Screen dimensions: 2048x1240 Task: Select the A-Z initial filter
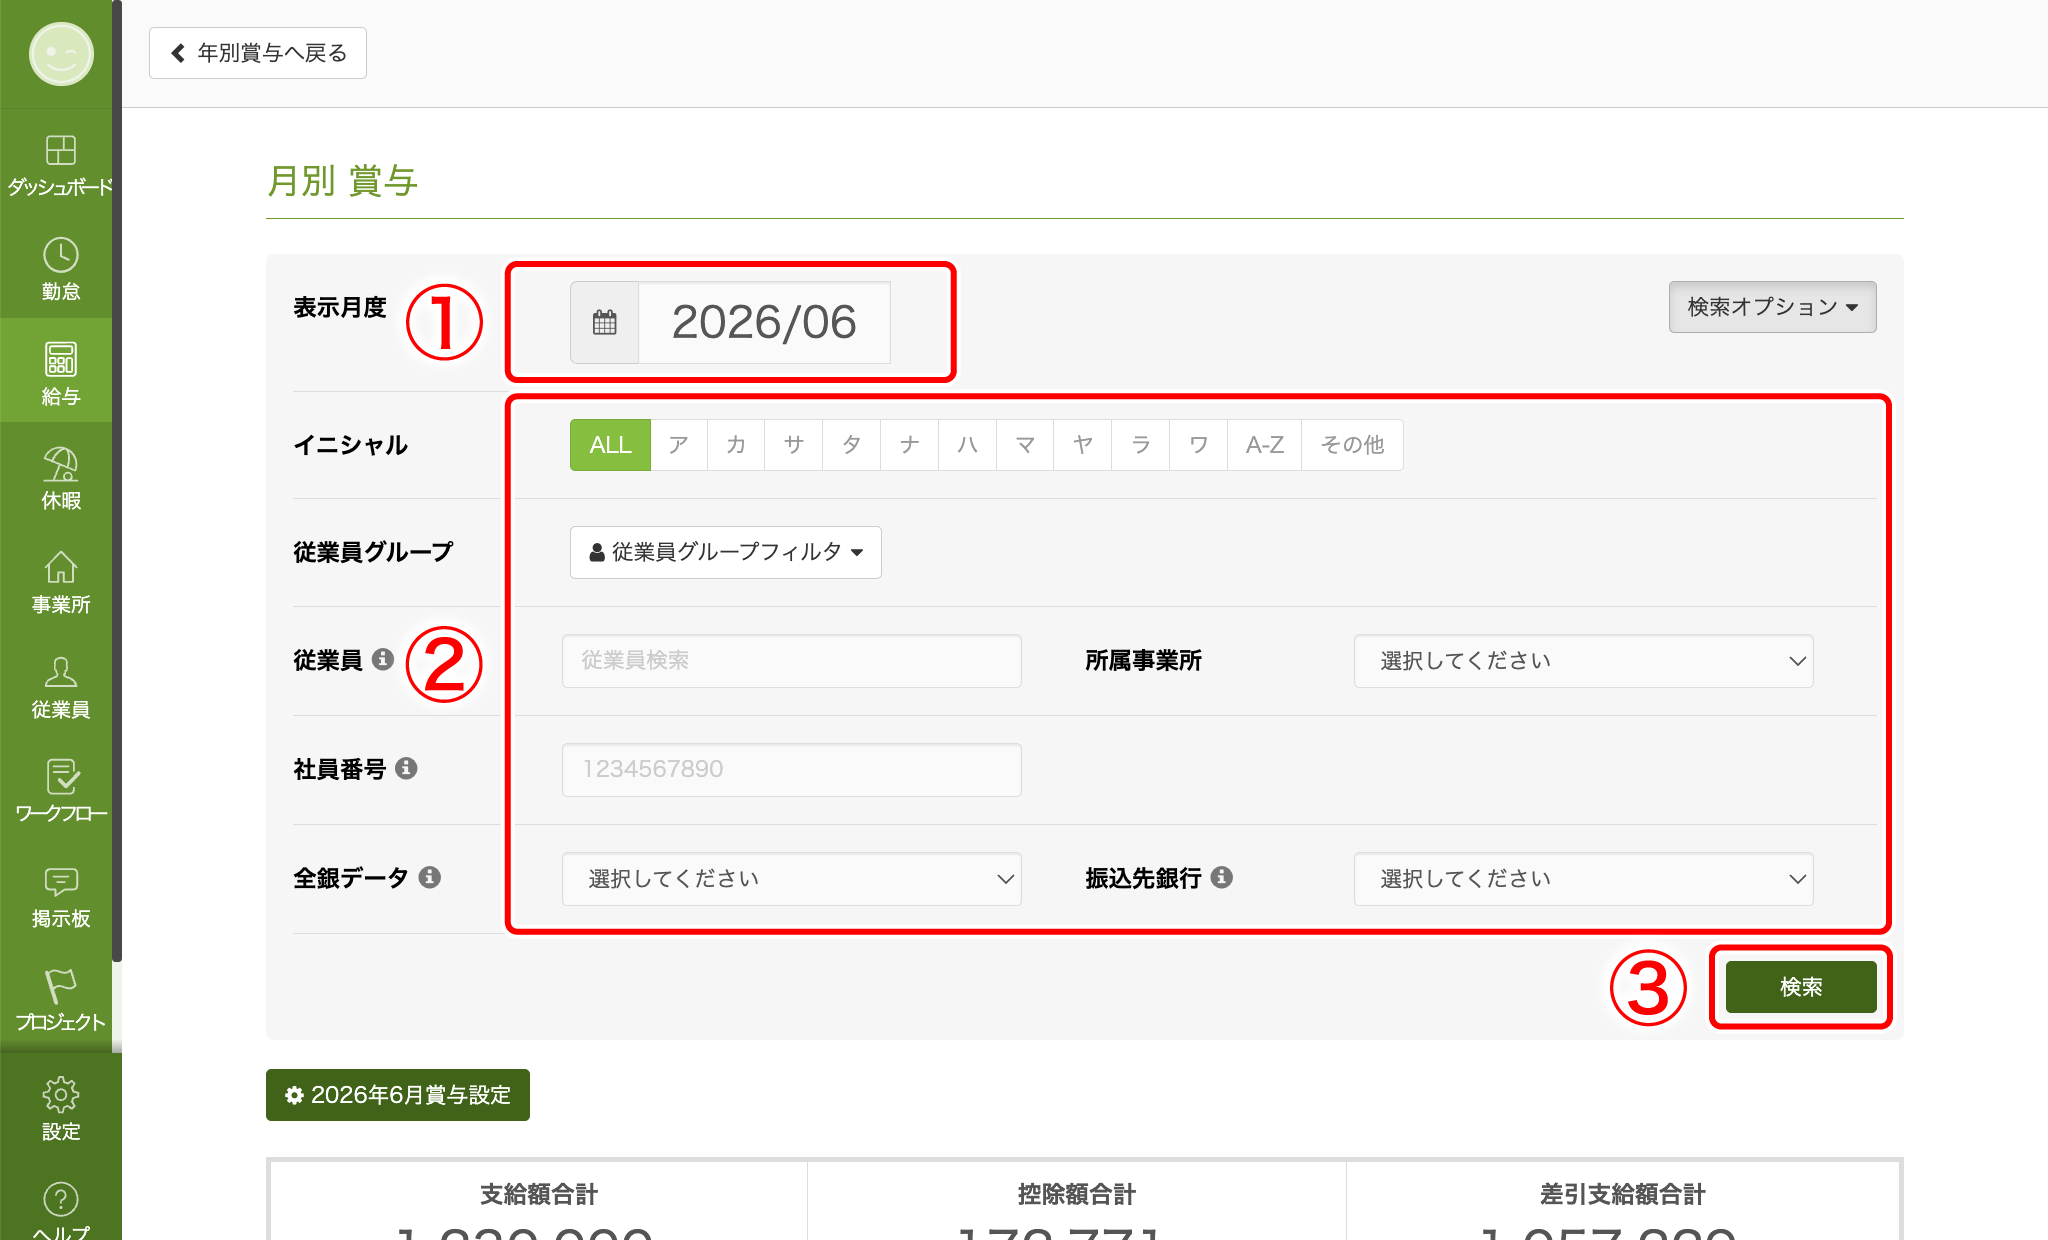[x=1265, y=445]
